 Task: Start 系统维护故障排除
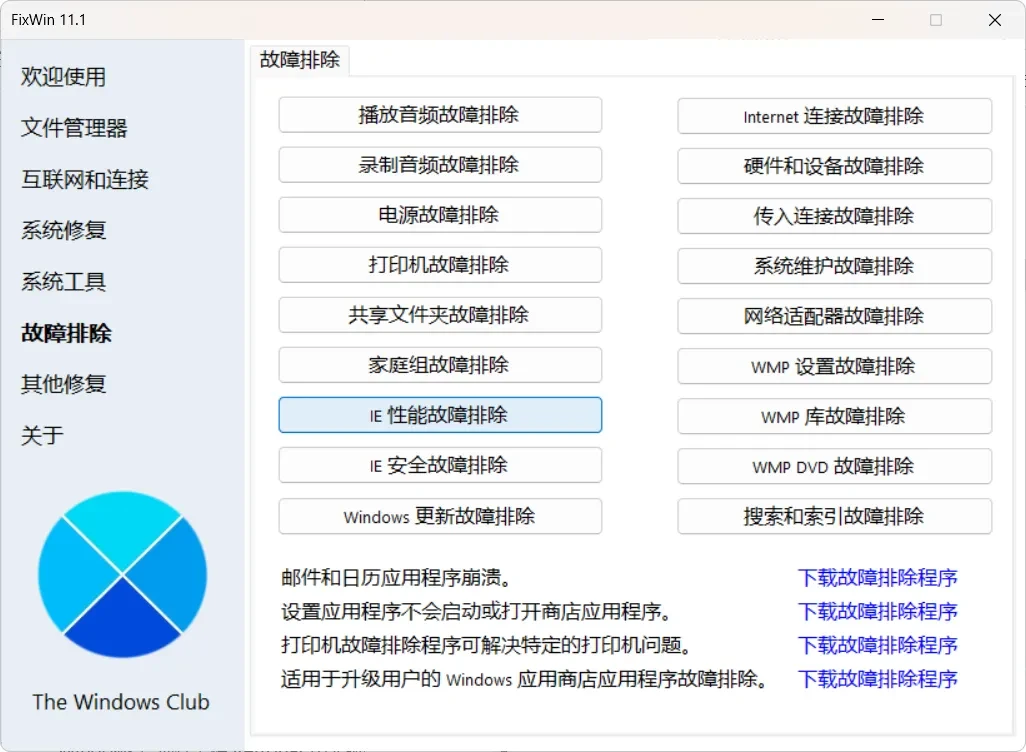(834, 266)
